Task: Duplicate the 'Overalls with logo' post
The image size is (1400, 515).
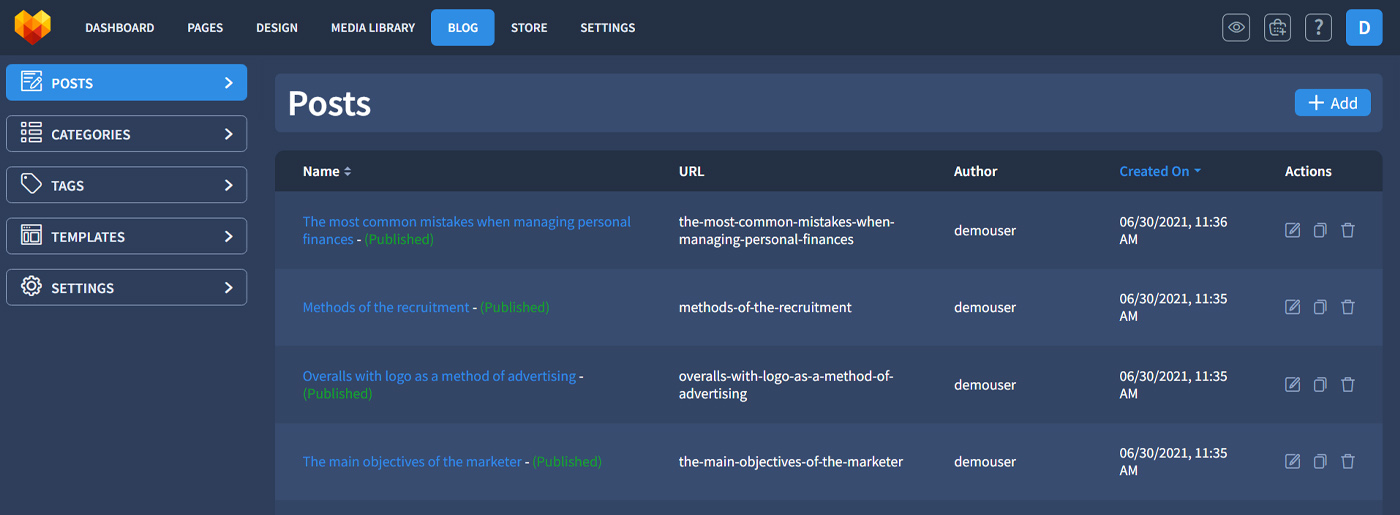Action: click(x=1320, y=385)
